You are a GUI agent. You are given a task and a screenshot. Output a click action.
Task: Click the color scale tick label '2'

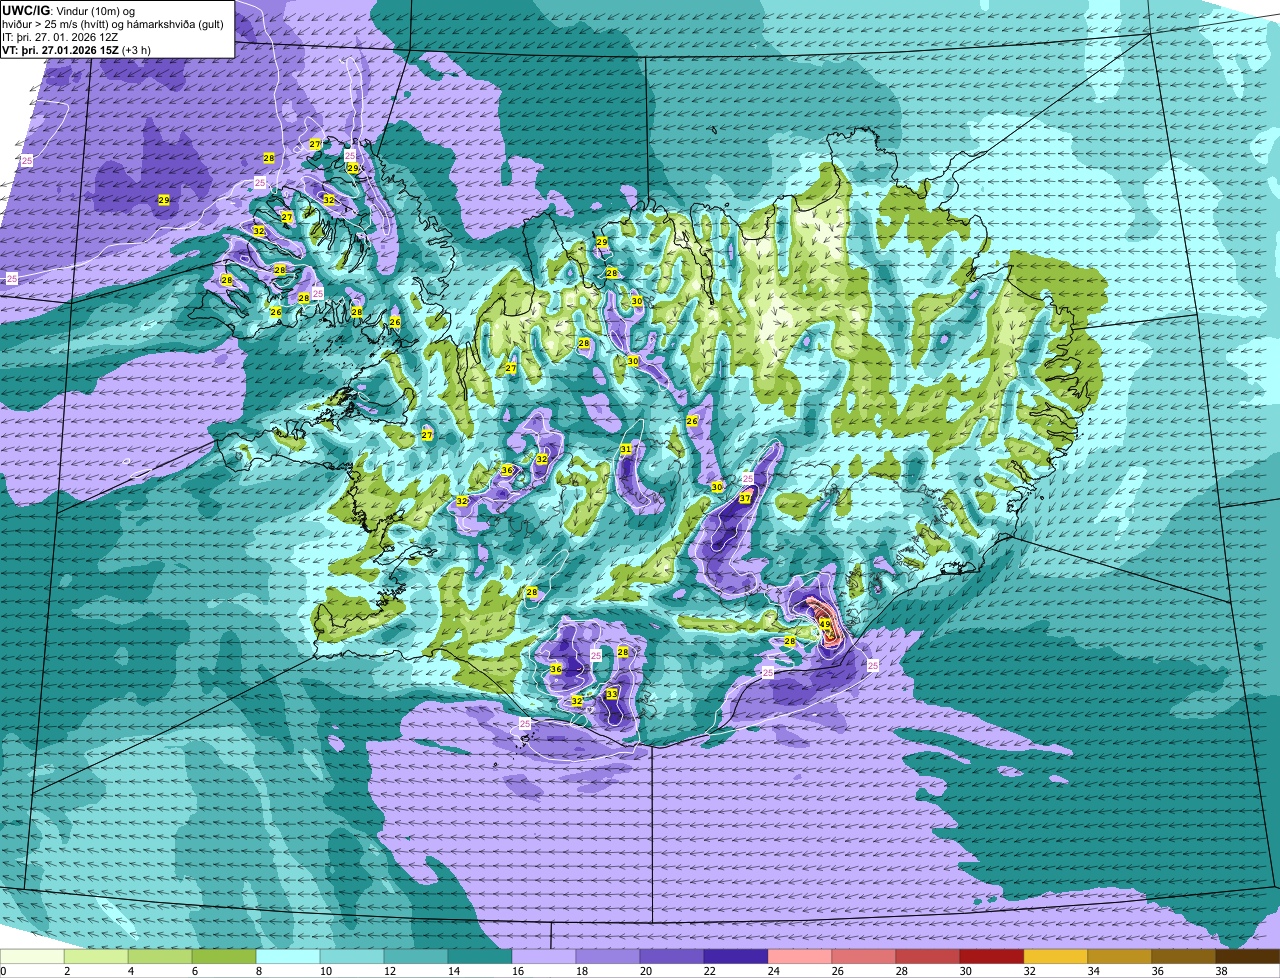tap(67, 971)
